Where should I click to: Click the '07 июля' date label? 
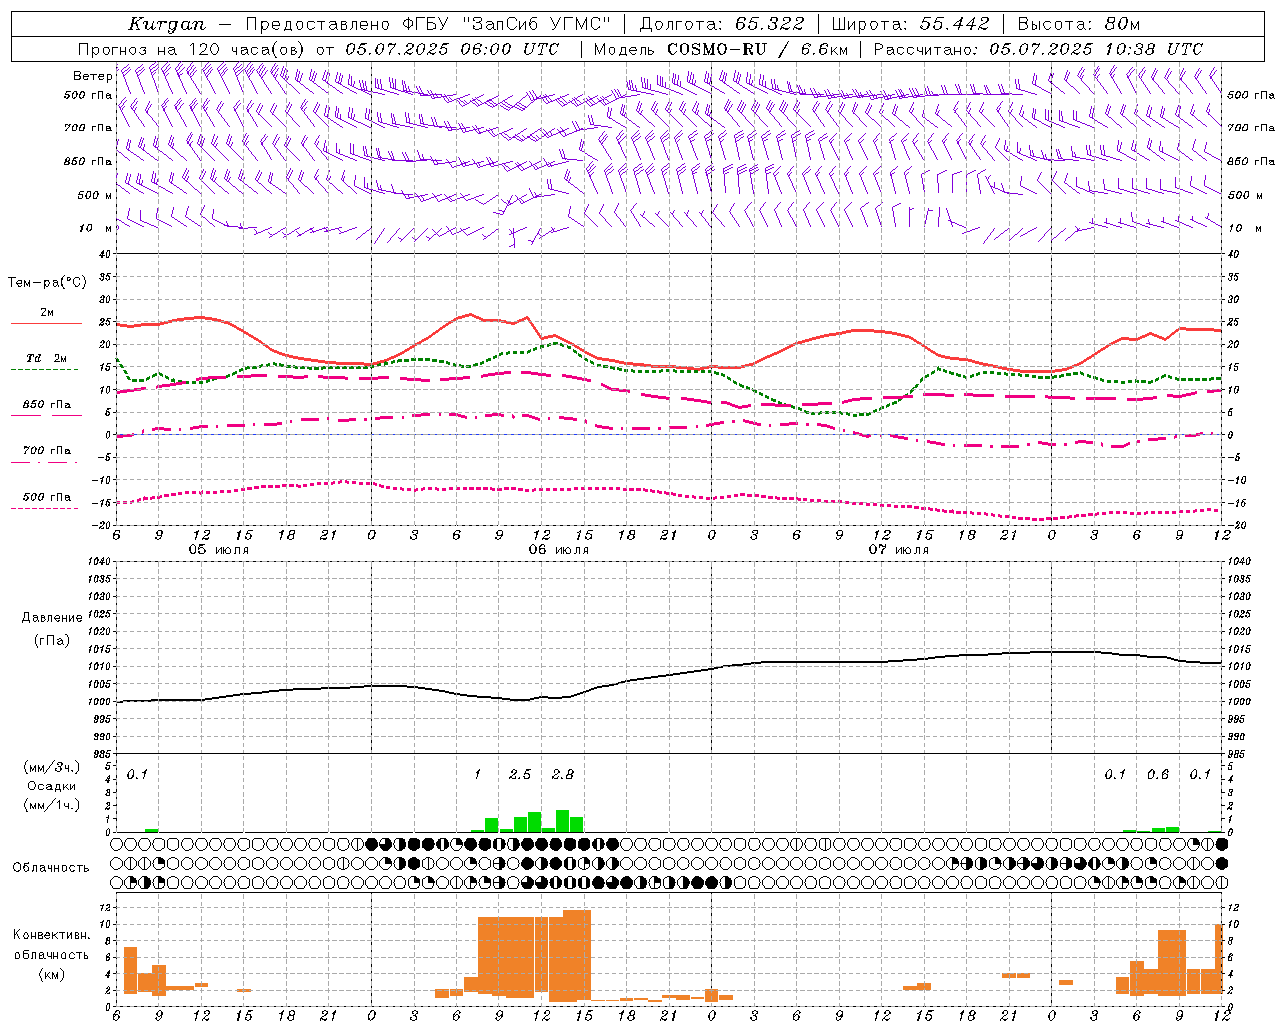[x=898, y=550]
